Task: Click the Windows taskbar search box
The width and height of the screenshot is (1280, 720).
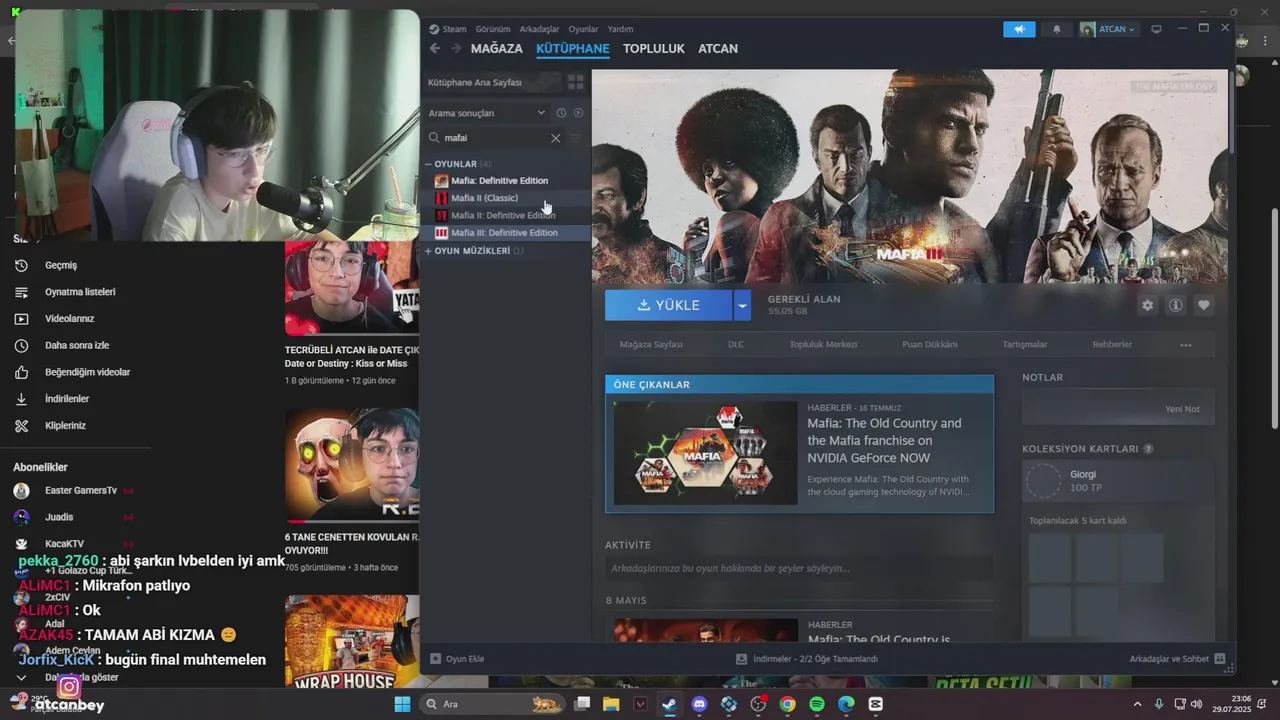Action: (490, 704)
